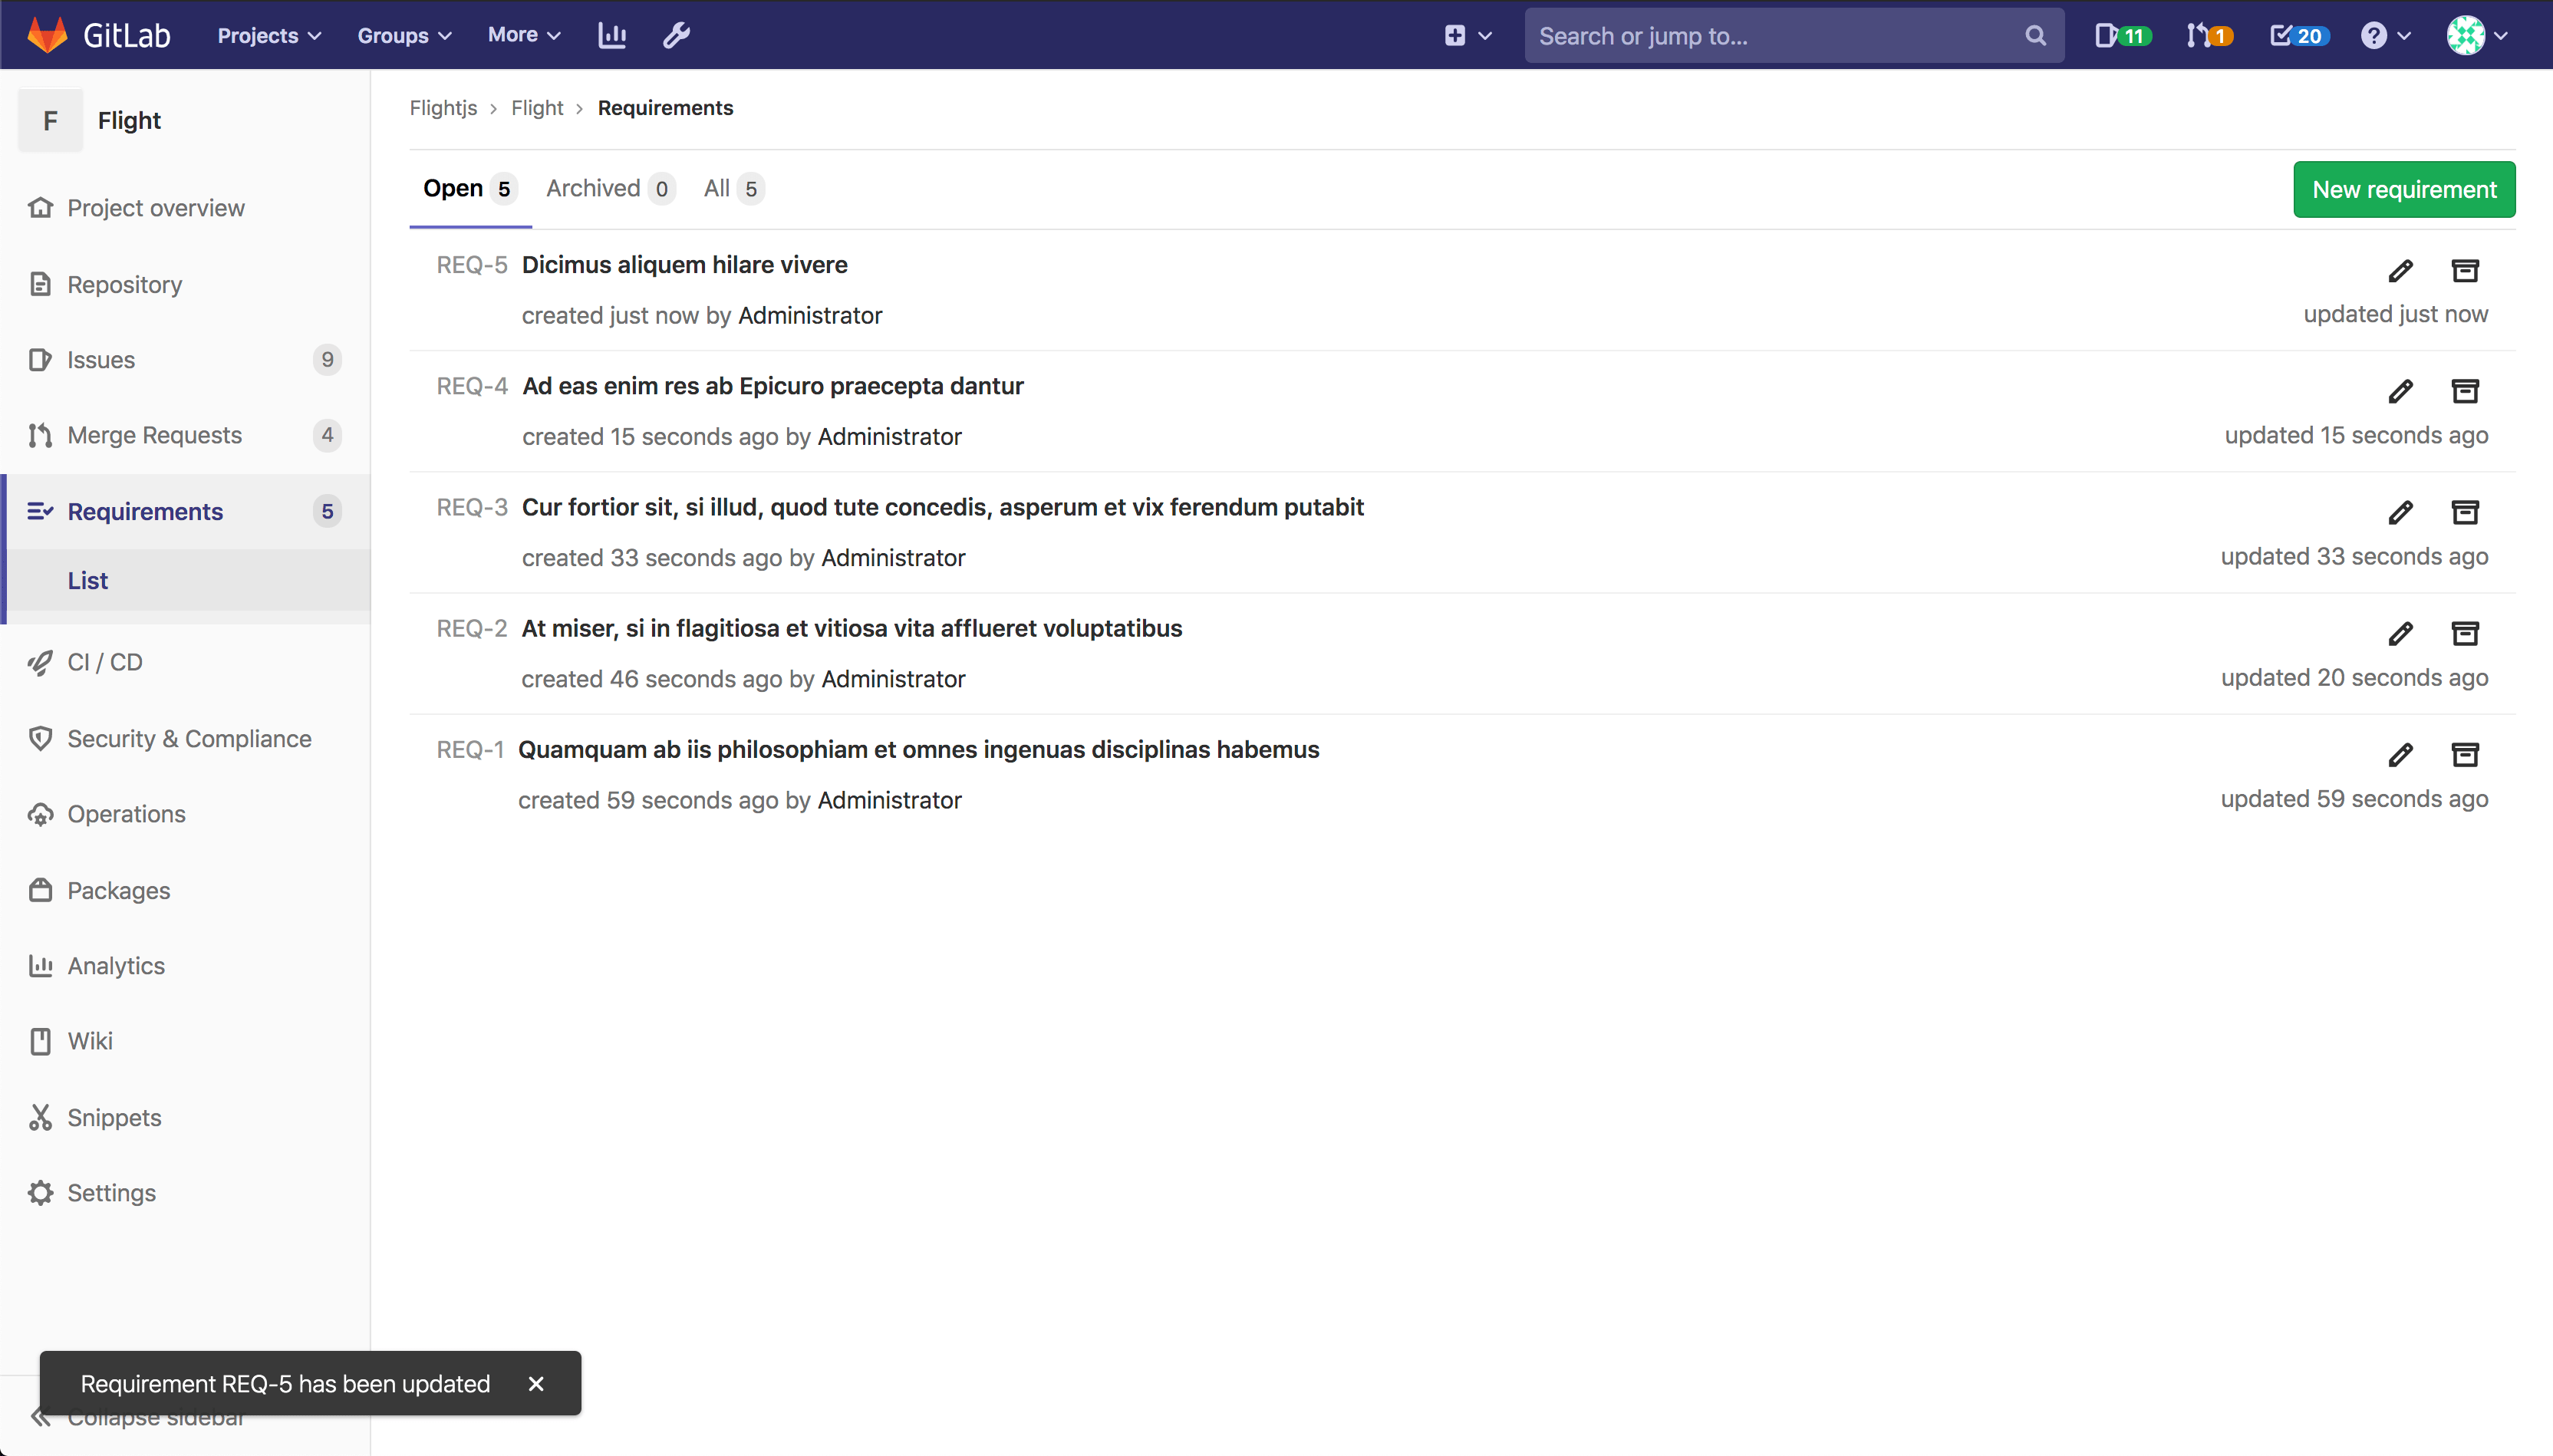The height and width of the screenshot is (1456, 2553).
Task: Archive requirement REQ-4 using the archive icon
Action: [x=2465, y=391]
